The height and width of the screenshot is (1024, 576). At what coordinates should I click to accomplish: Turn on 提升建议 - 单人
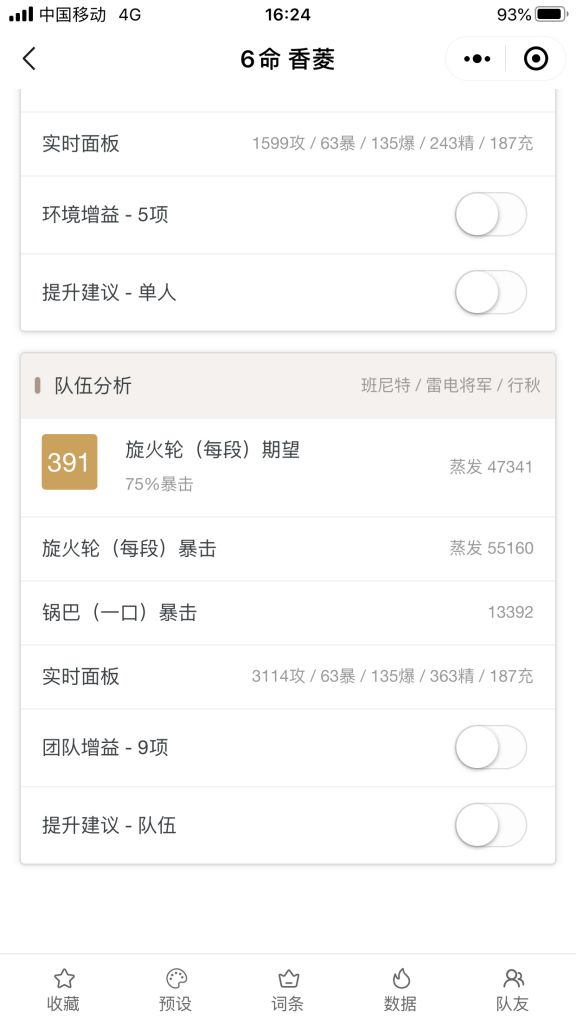pyautogui.click(x=490, y=292)
